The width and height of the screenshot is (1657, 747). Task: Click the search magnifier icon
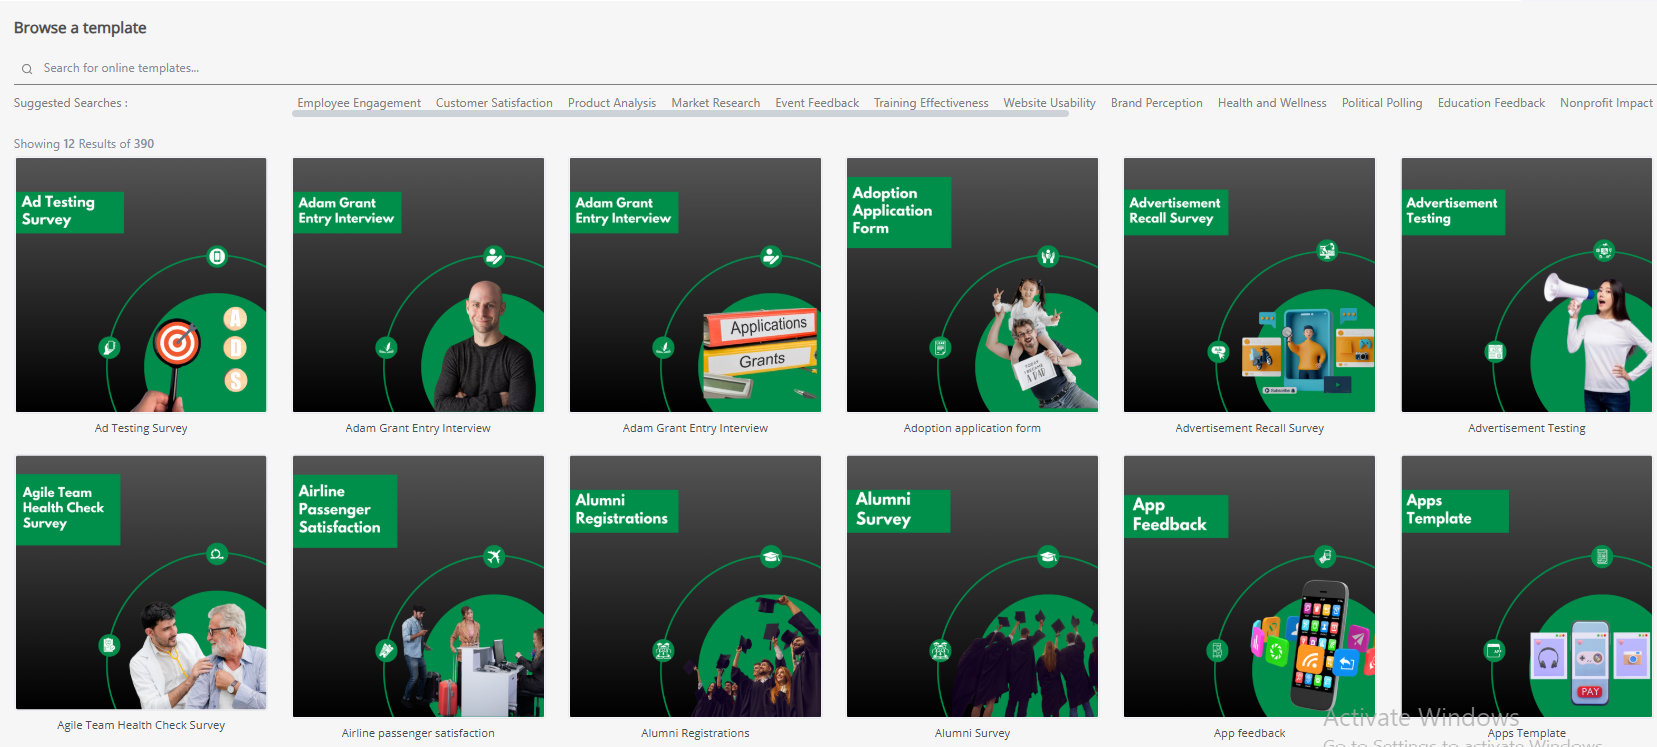[27, 69]
